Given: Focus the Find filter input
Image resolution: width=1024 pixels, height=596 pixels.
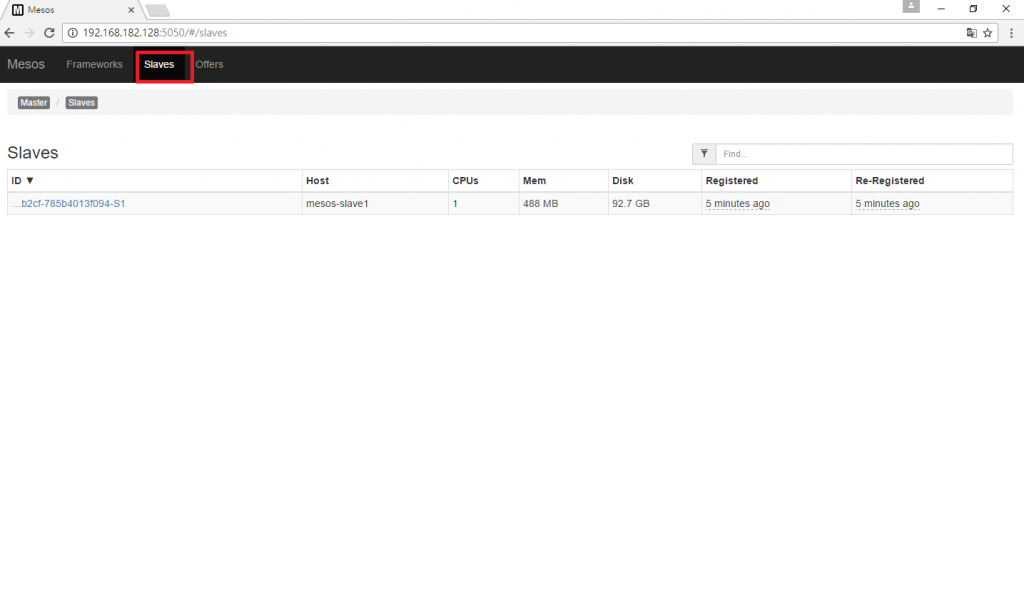Looking at the screenshot, I should point(864,154).
